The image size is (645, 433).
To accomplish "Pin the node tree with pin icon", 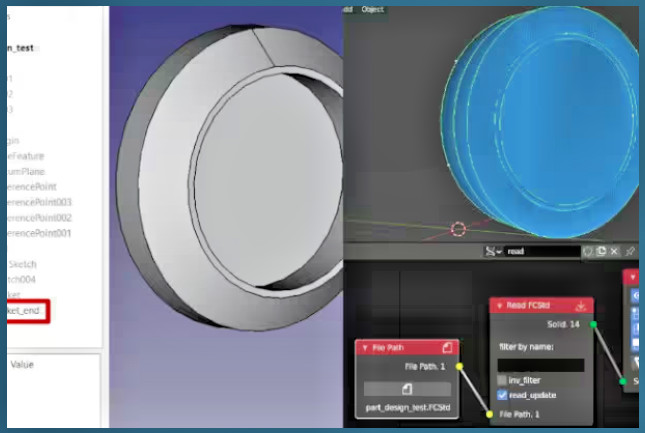I will [630, 251].
